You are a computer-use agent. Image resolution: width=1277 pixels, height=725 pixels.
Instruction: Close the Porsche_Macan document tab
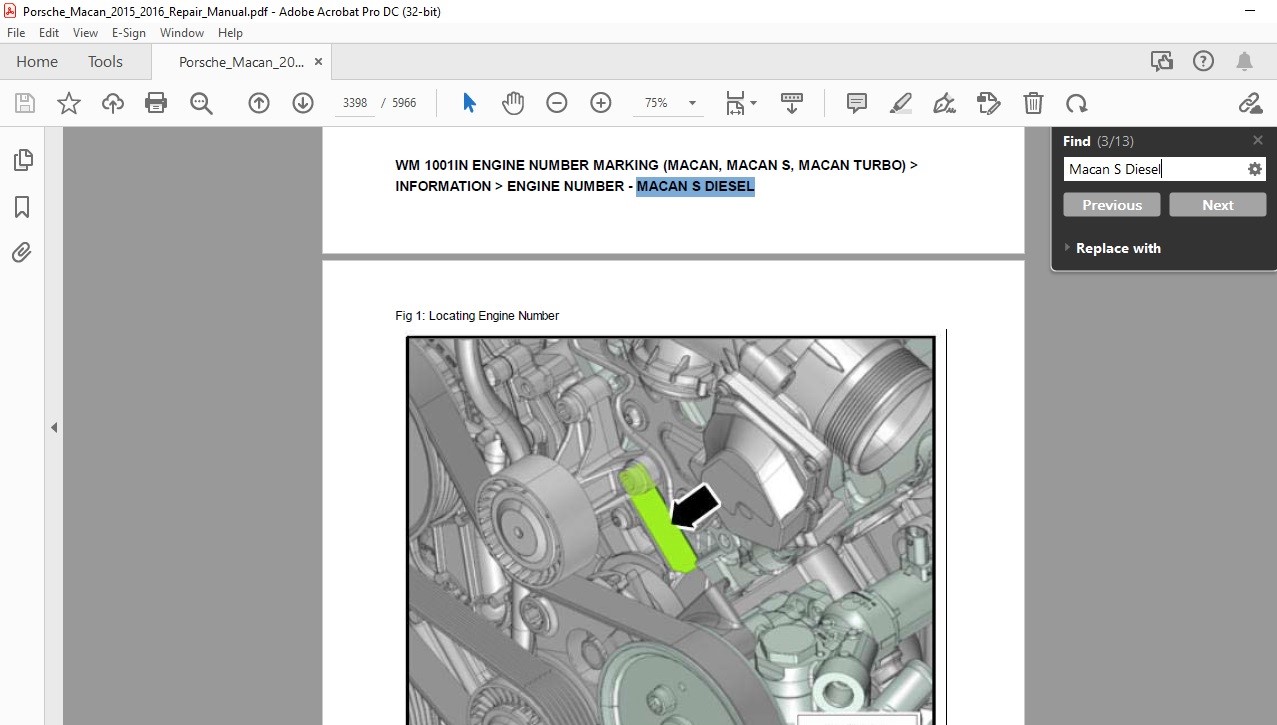pos(318,62)
